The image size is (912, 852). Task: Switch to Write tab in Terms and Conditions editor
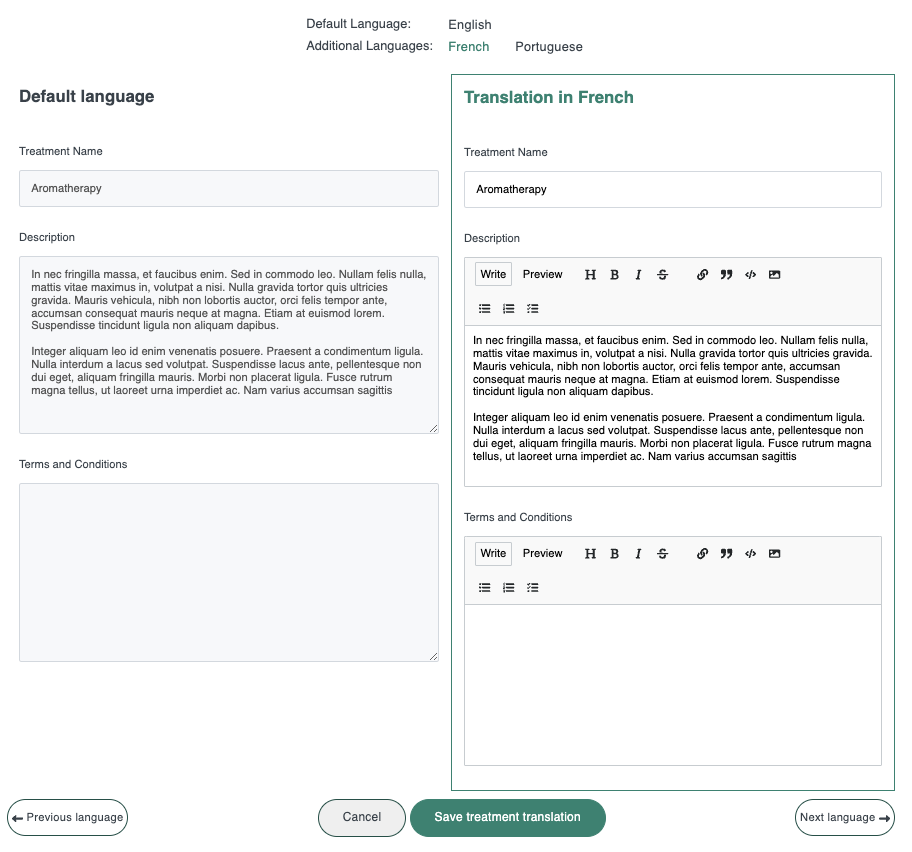pyautogui.click(x=493, y=554)
